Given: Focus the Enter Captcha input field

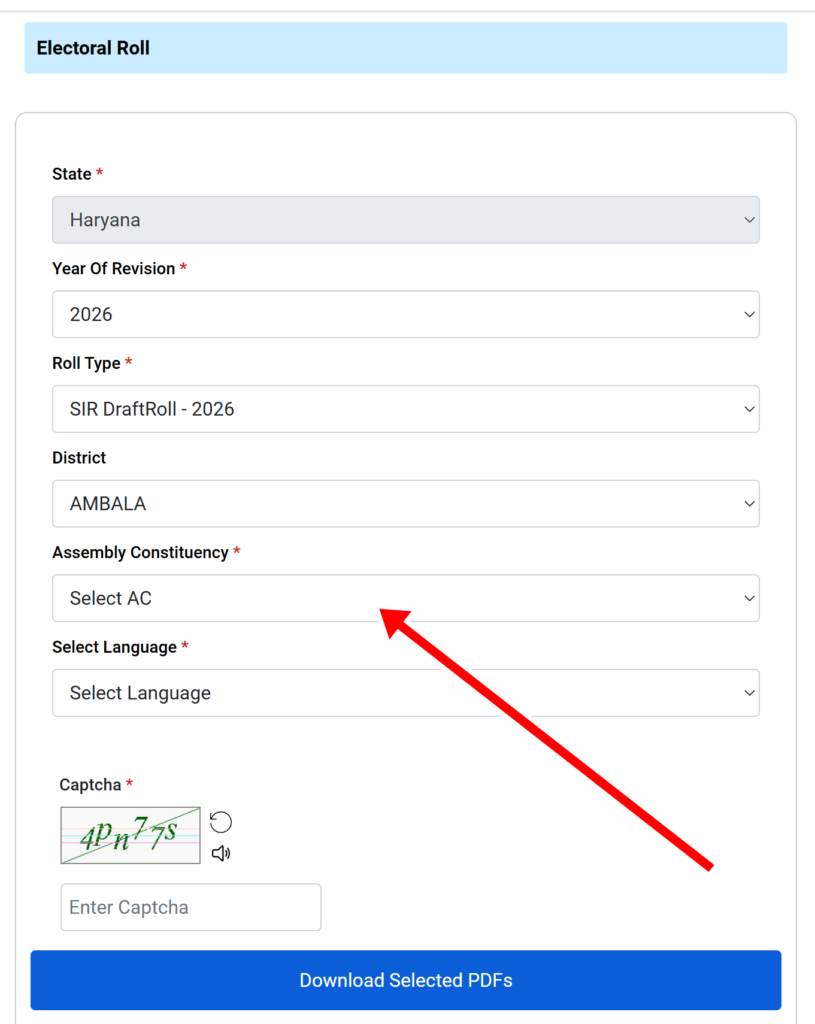Looking at the screenshot, I should (191, 907).
